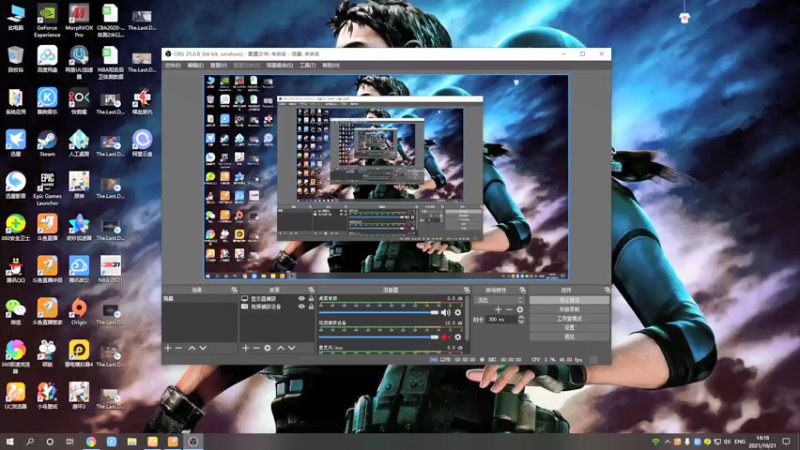The height and width of the screenshot is (450, 800).
Task: Open Video Capture Device audio settings gear
Action: (458, 337)
